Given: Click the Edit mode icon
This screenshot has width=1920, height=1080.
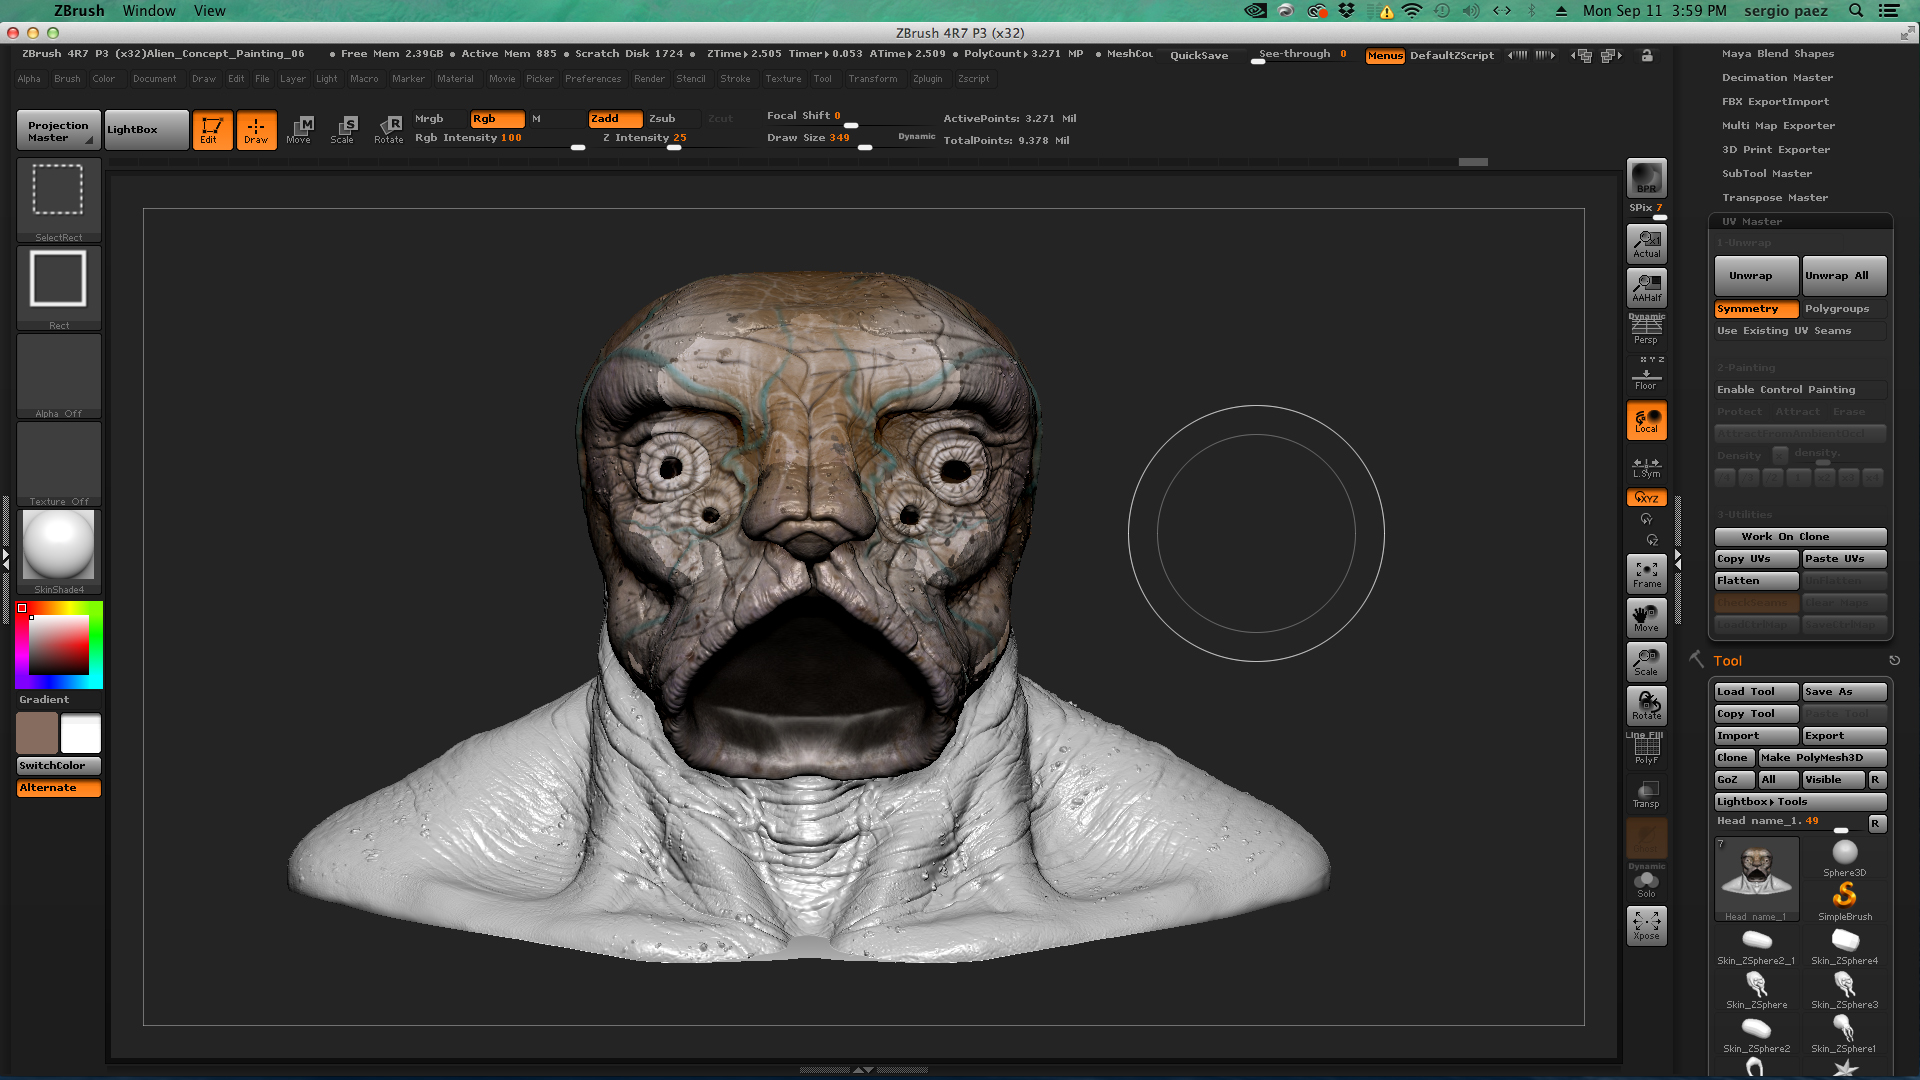Looking at the screenshot, I should [x=212, y=130].
